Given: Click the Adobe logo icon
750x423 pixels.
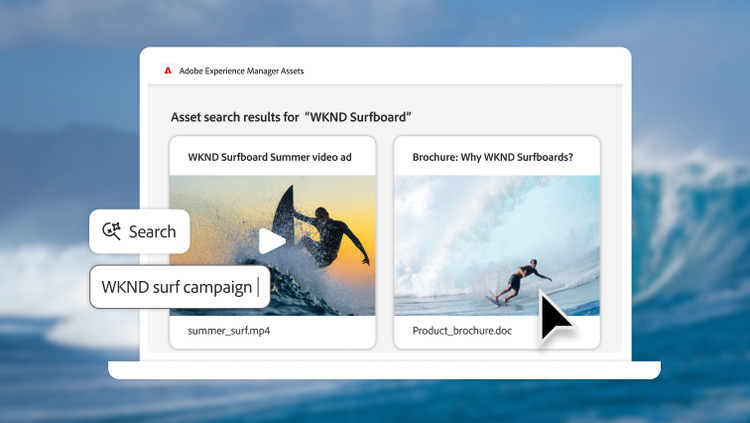Looking at the screenshot, I should point(167,71).
